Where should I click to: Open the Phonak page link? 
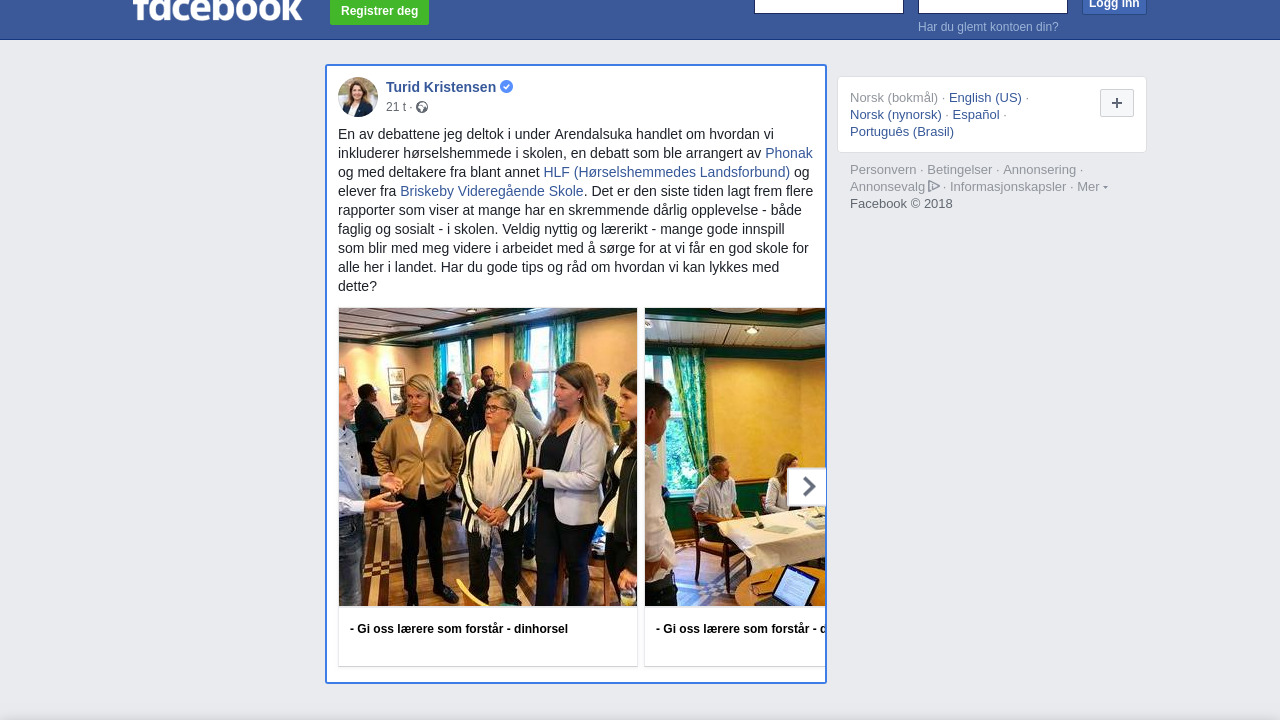(789, 153)
